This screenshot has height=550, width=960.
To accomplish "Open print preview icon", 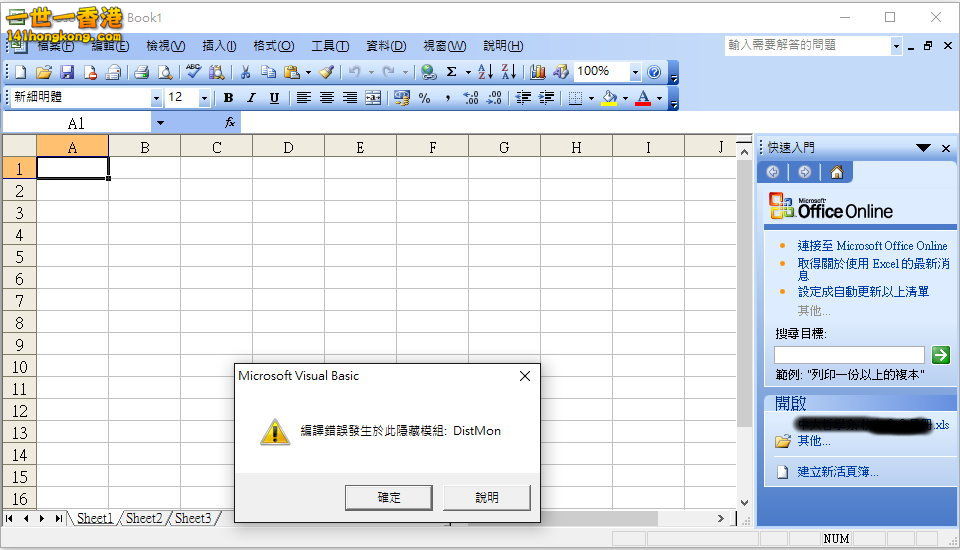I will [165, 72].
